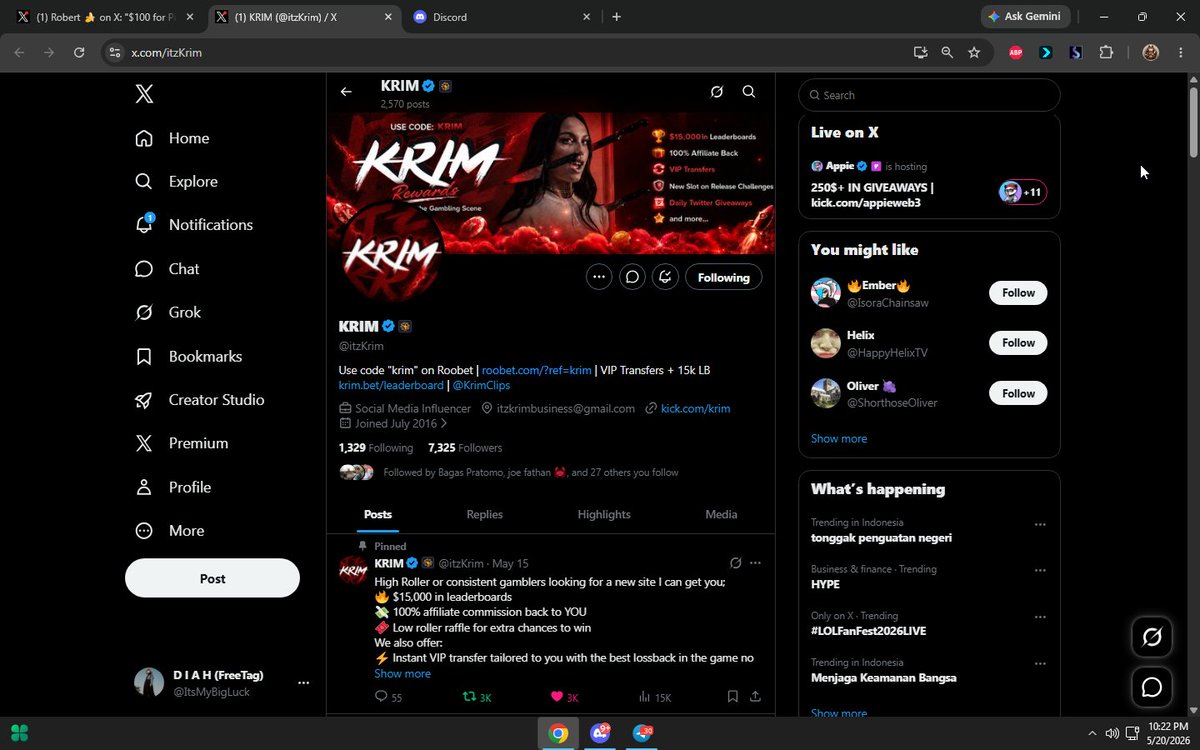
Task: Follow Helix @HappyHelixTV
Action: [1019, 343]
